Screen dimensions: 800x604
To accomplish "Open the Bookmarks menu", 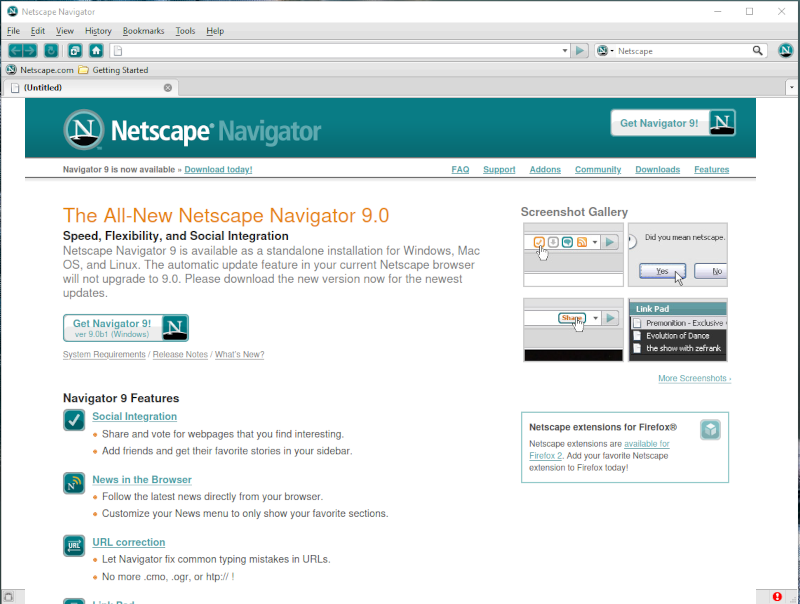I will click(x=143, y=31).
